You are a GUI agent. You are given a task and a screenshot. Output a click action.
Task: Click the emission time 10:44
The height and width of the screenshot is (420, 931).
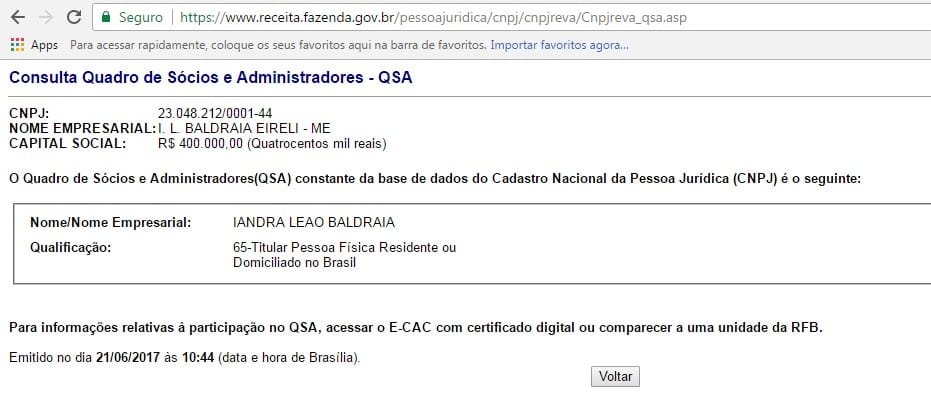pos(199,357)
